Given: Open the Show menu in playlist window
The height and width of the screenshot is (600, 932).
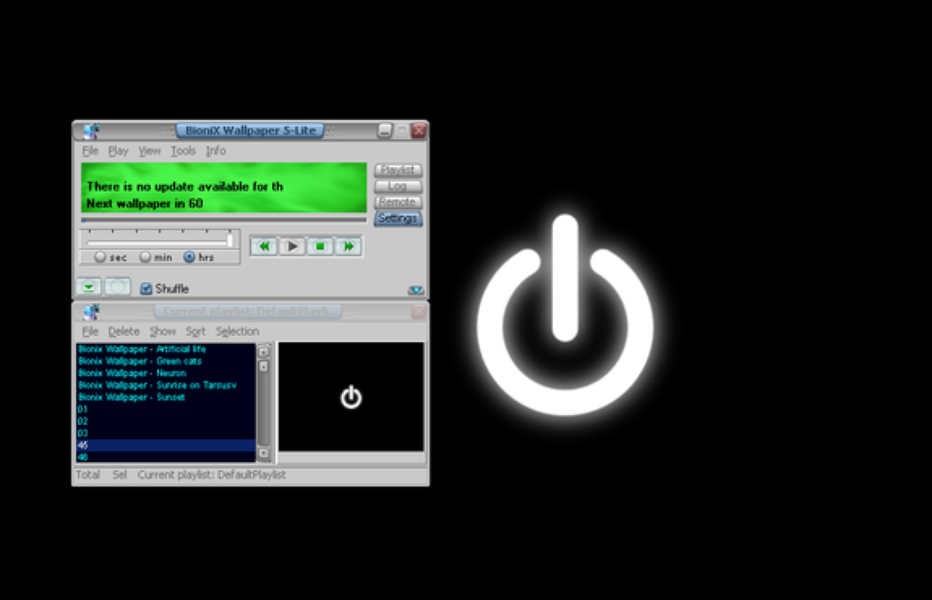Looking at the screenshot, I should coord(162,331).
